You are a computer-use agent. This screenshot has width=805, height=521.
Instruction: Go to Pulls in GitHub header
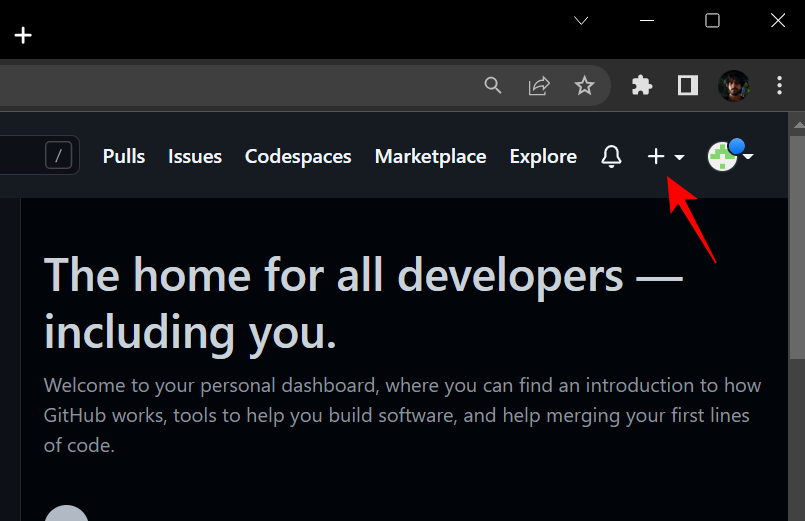(124, 156)
